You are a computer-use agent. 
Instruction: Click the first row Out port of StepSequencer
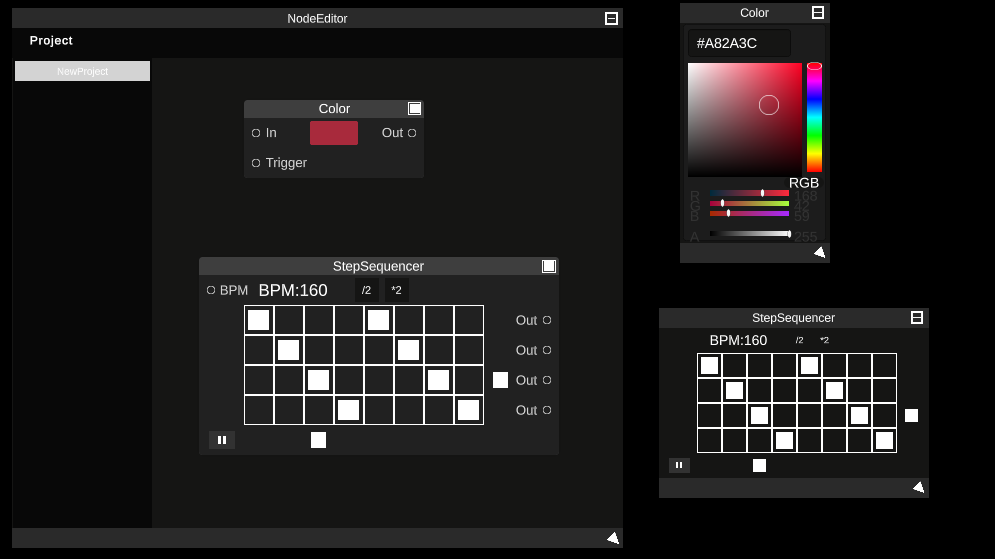(547, 320)
